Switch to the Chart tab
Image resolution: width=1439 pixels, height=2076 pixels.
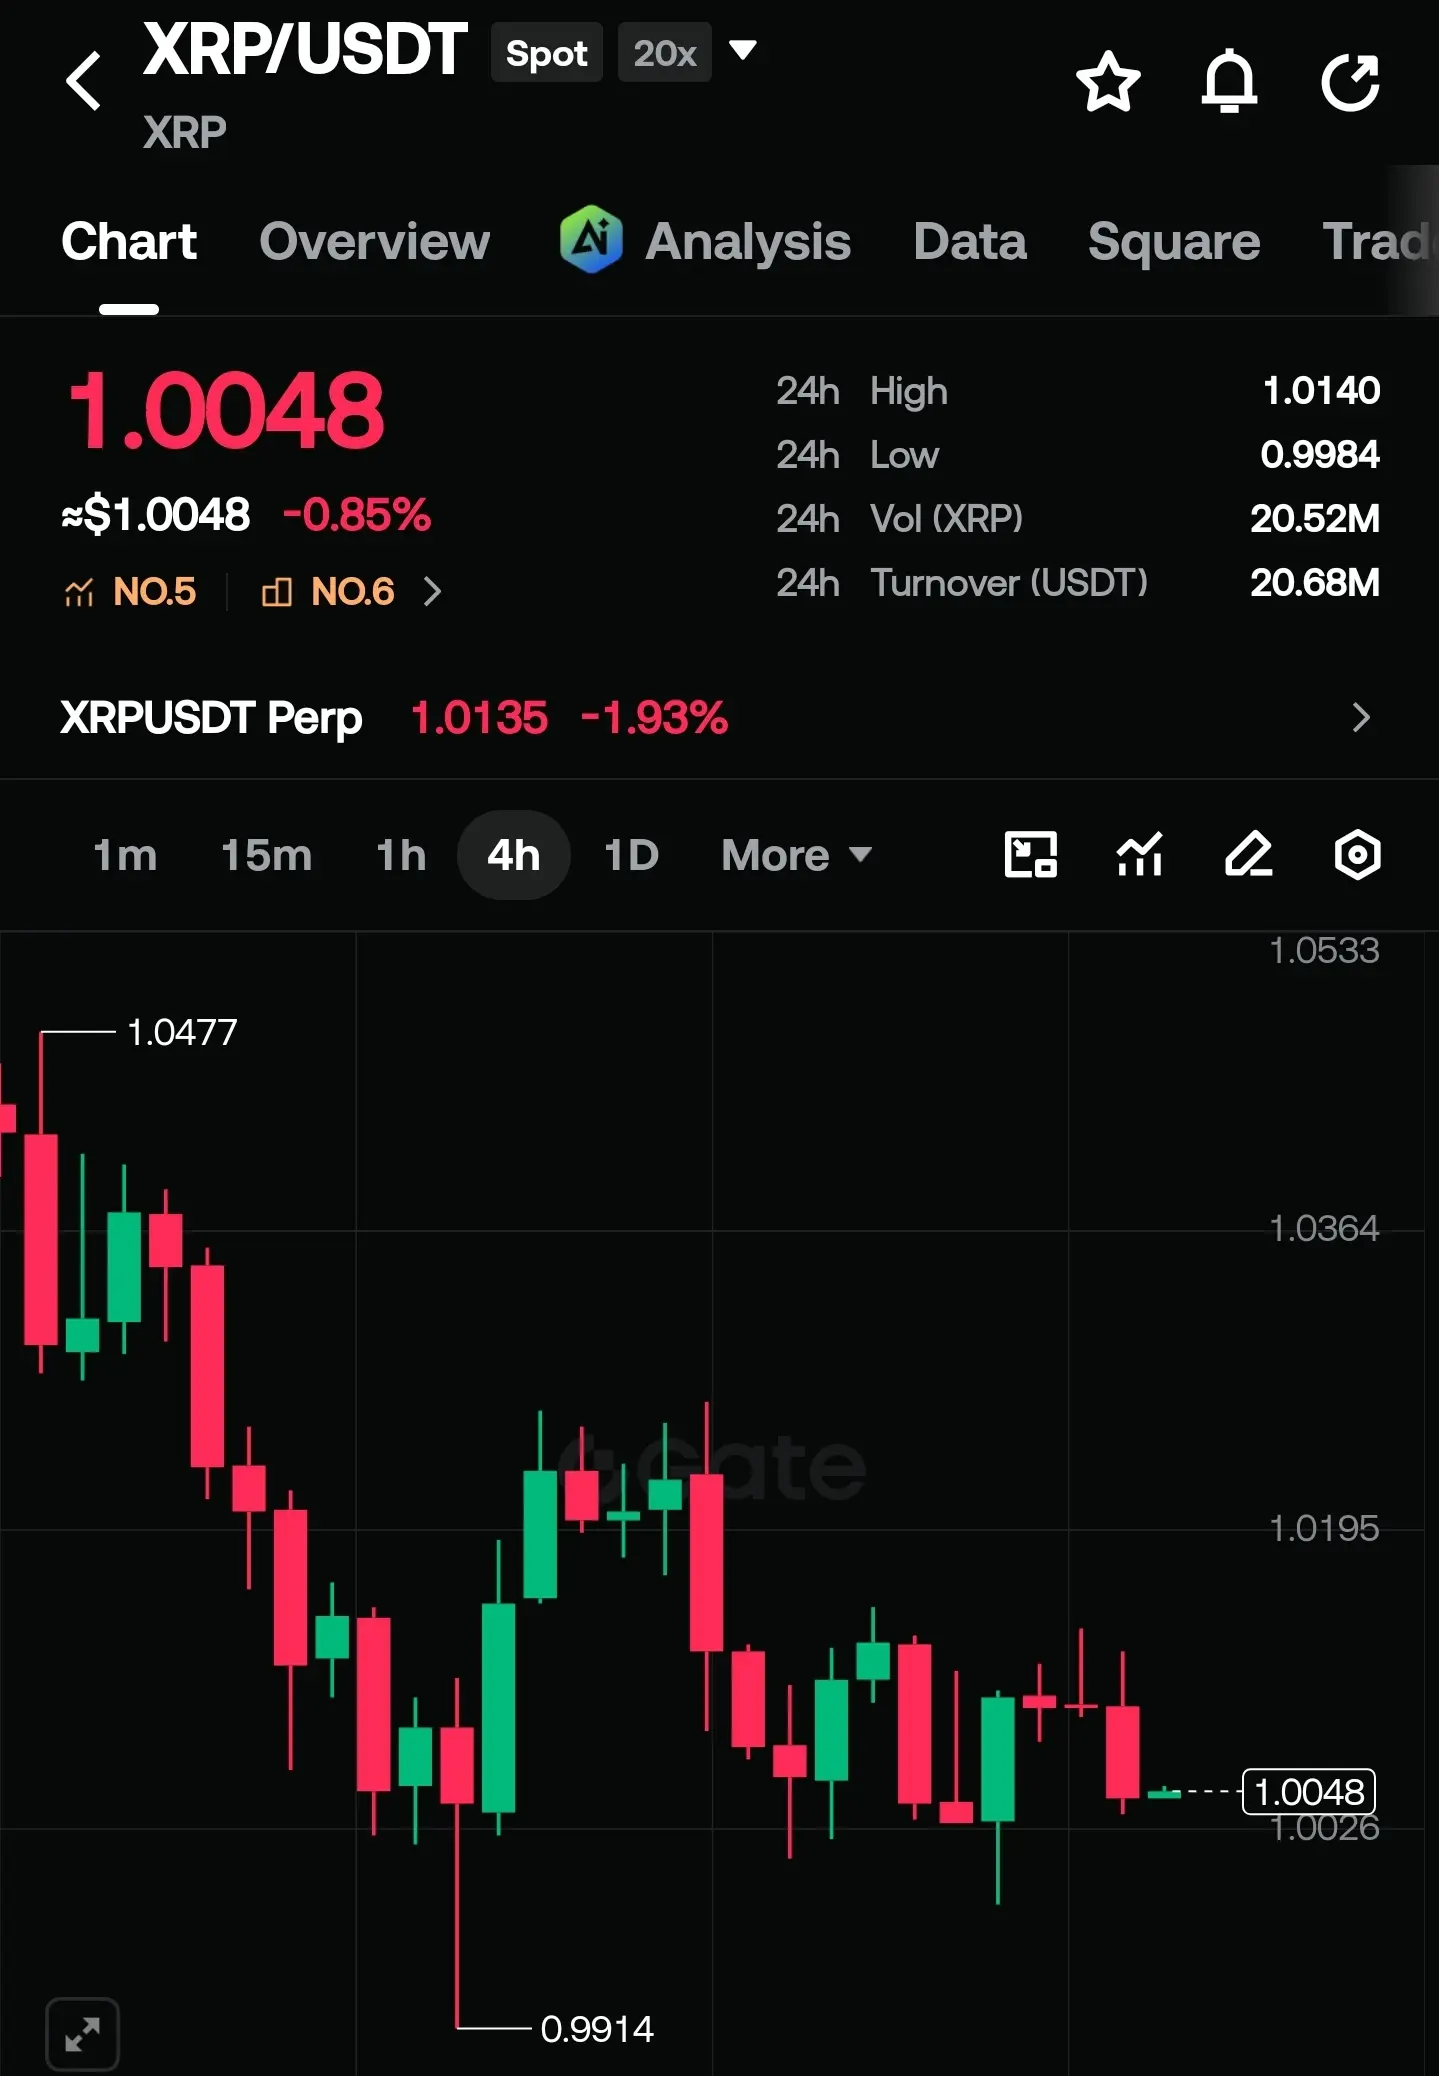point(129,241)
